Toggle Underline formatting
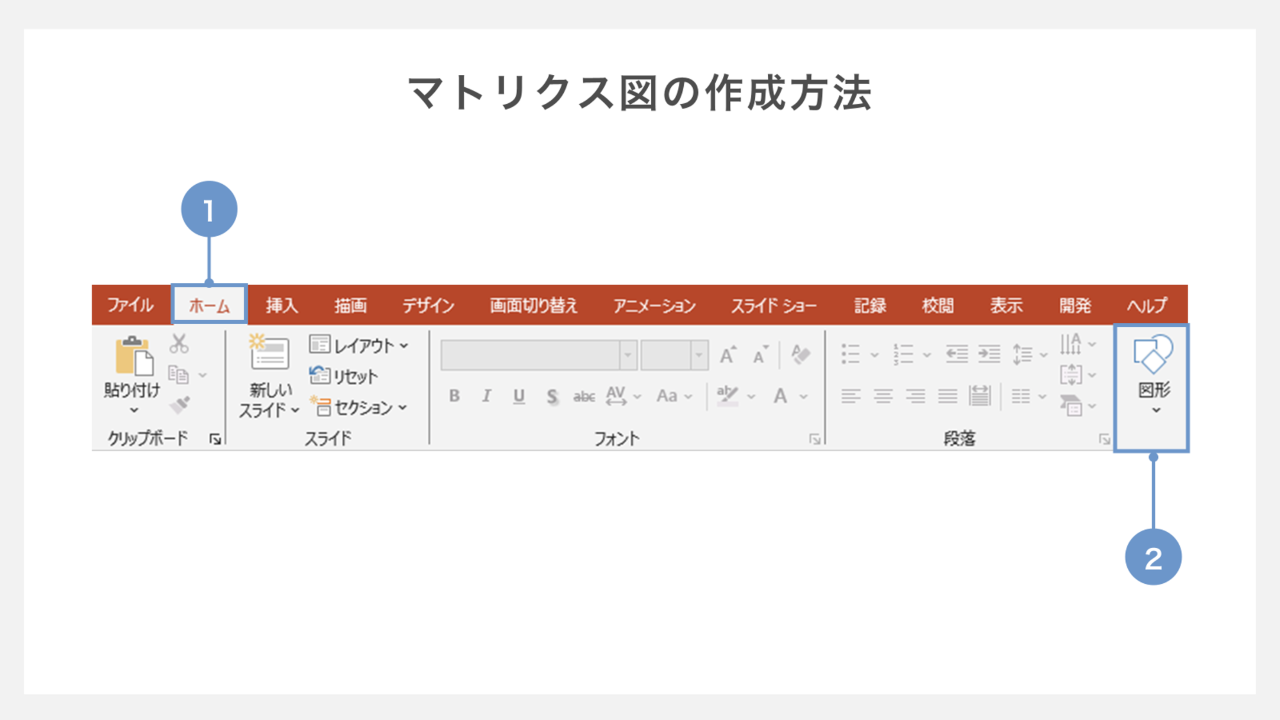 (519, 396)
